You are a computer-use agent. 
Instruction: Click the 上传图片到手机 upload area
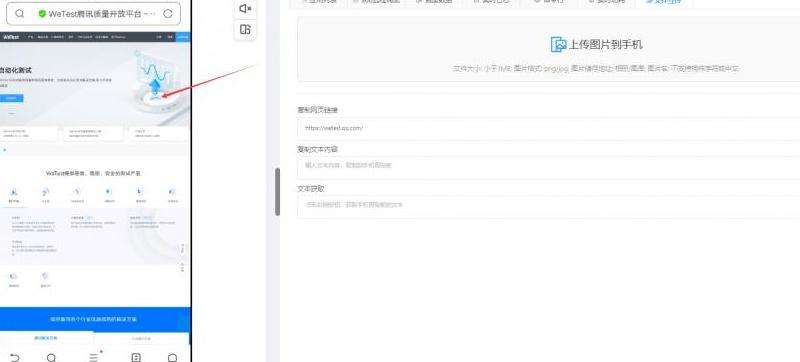coord(548,49)
